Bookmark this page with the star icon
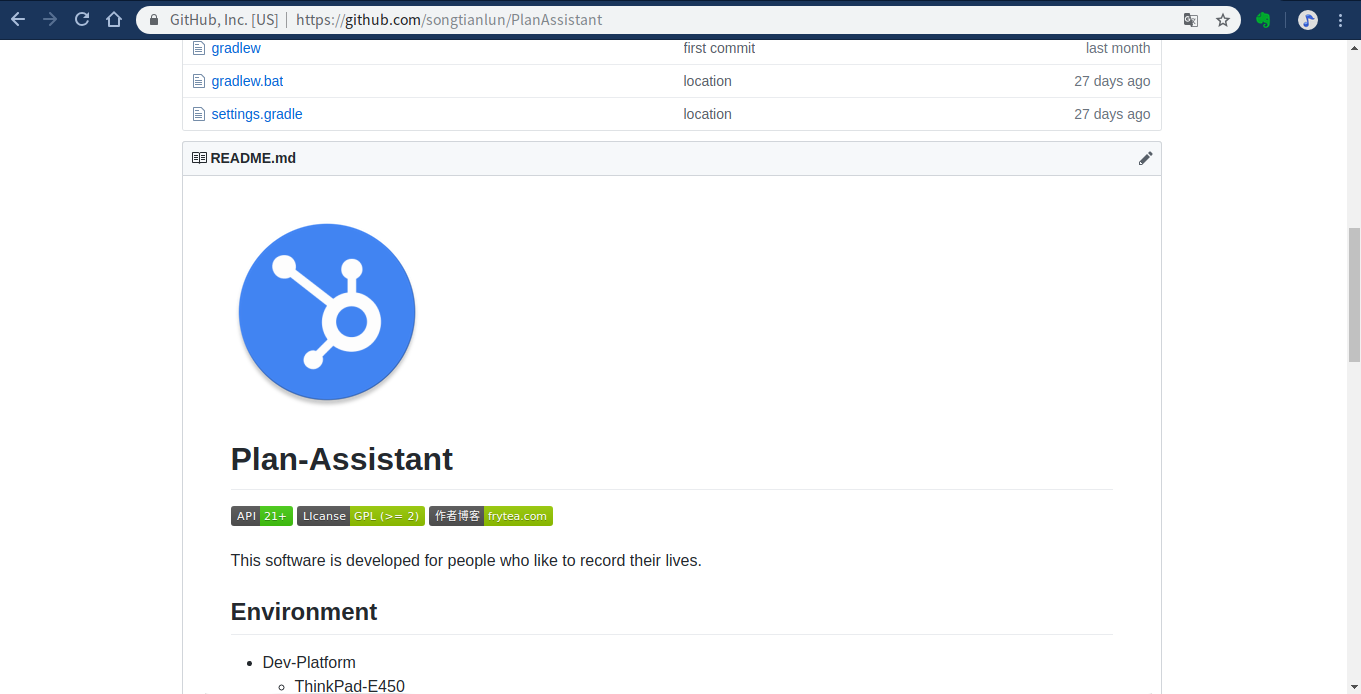 [x=1222, y=20]
